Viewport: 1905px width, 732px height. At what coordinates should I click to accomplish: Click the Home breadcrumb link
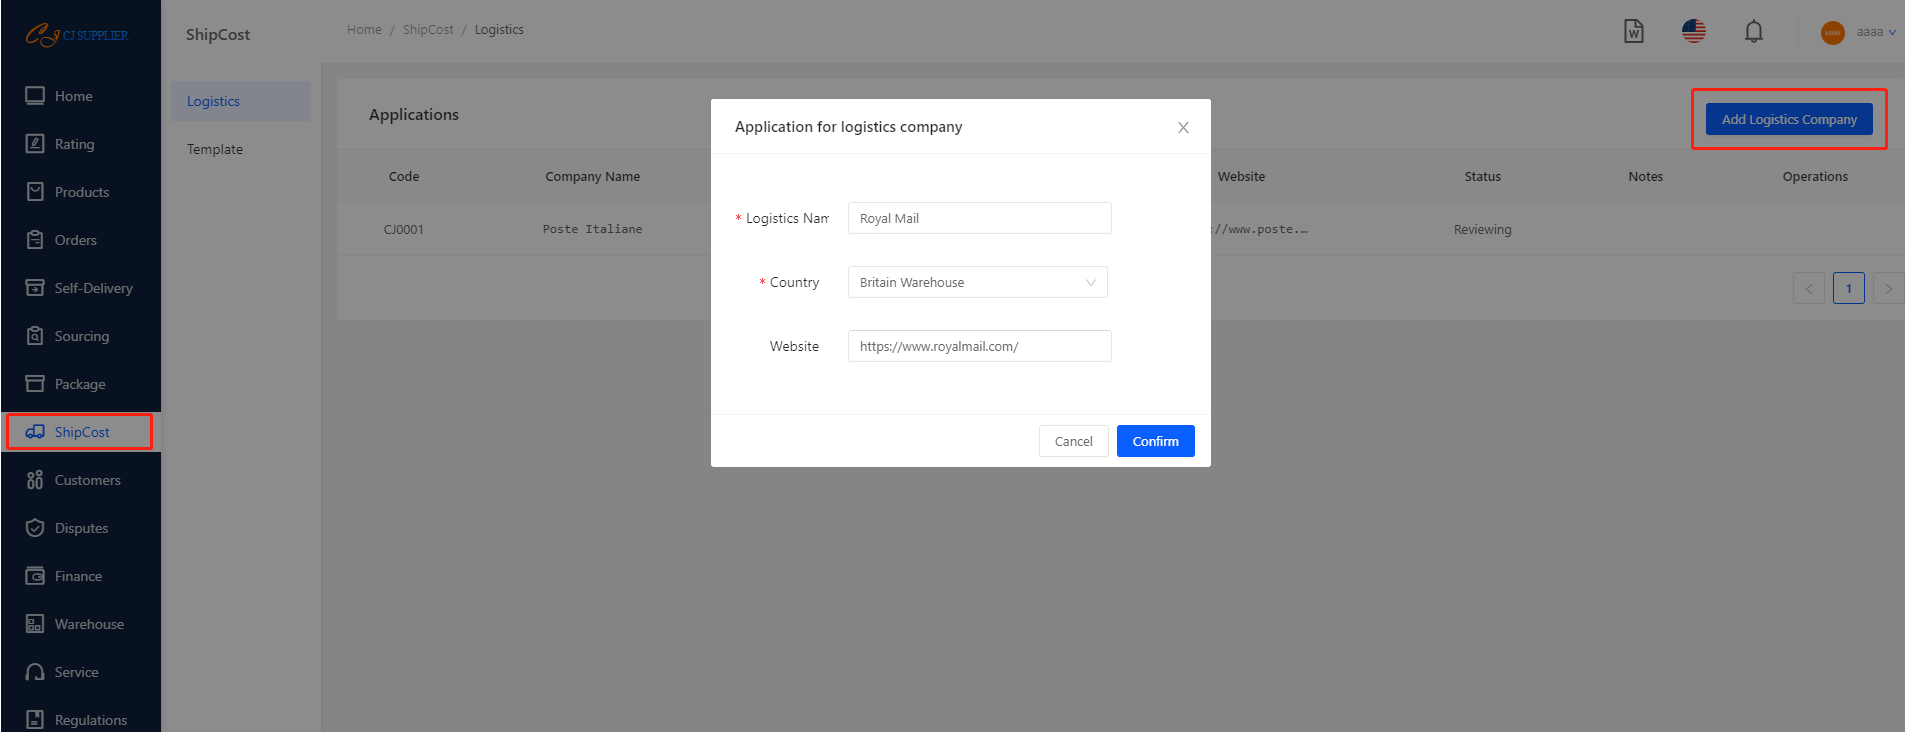pyautogui.click(x=364, y=30)
